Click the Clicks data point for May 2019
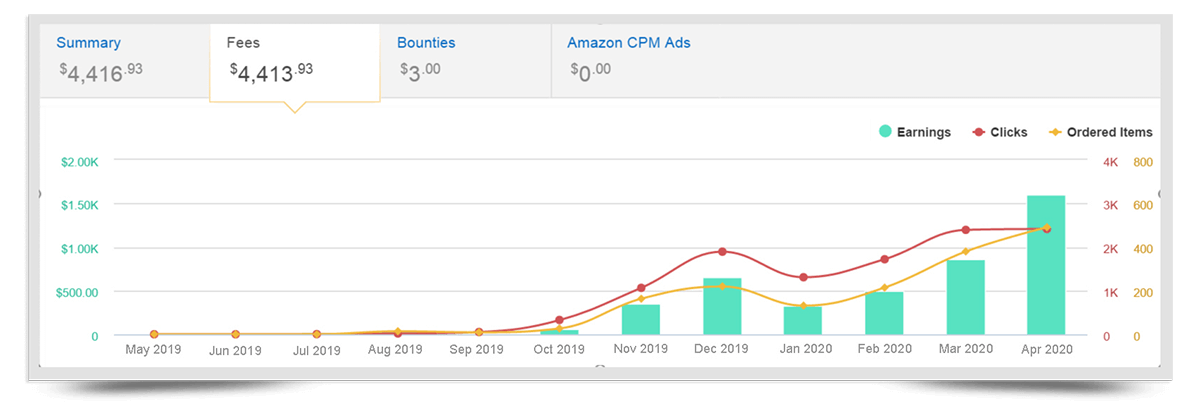The image size is (1200, 413). point(154,334)
